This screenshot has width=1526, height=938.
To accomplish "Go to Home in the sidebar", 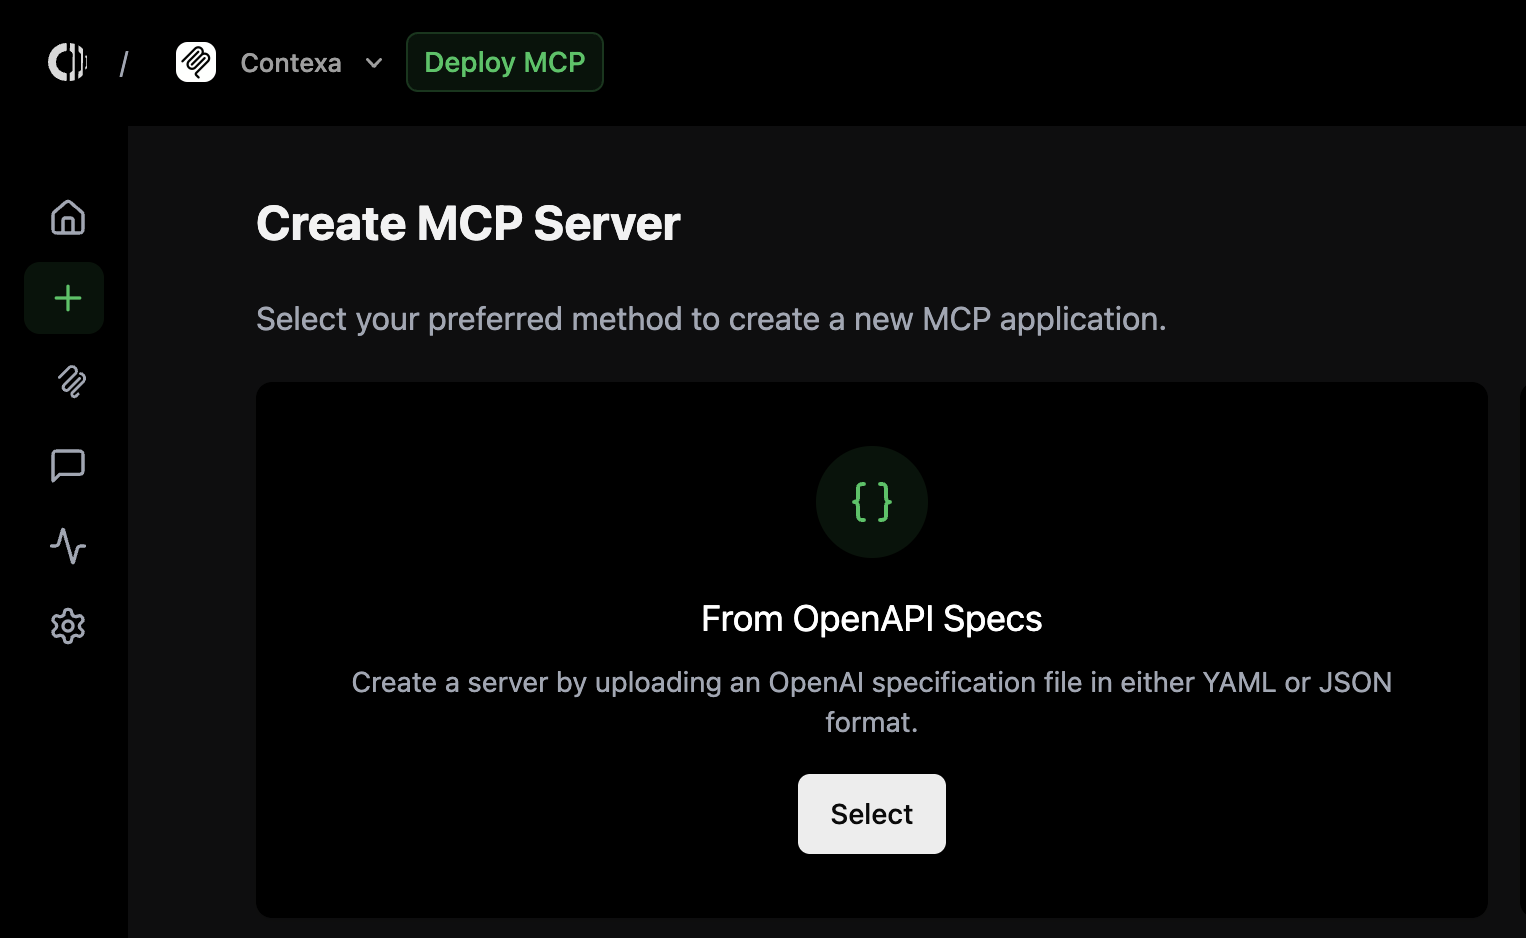I will pyautogui.click(x=68, y=217).
